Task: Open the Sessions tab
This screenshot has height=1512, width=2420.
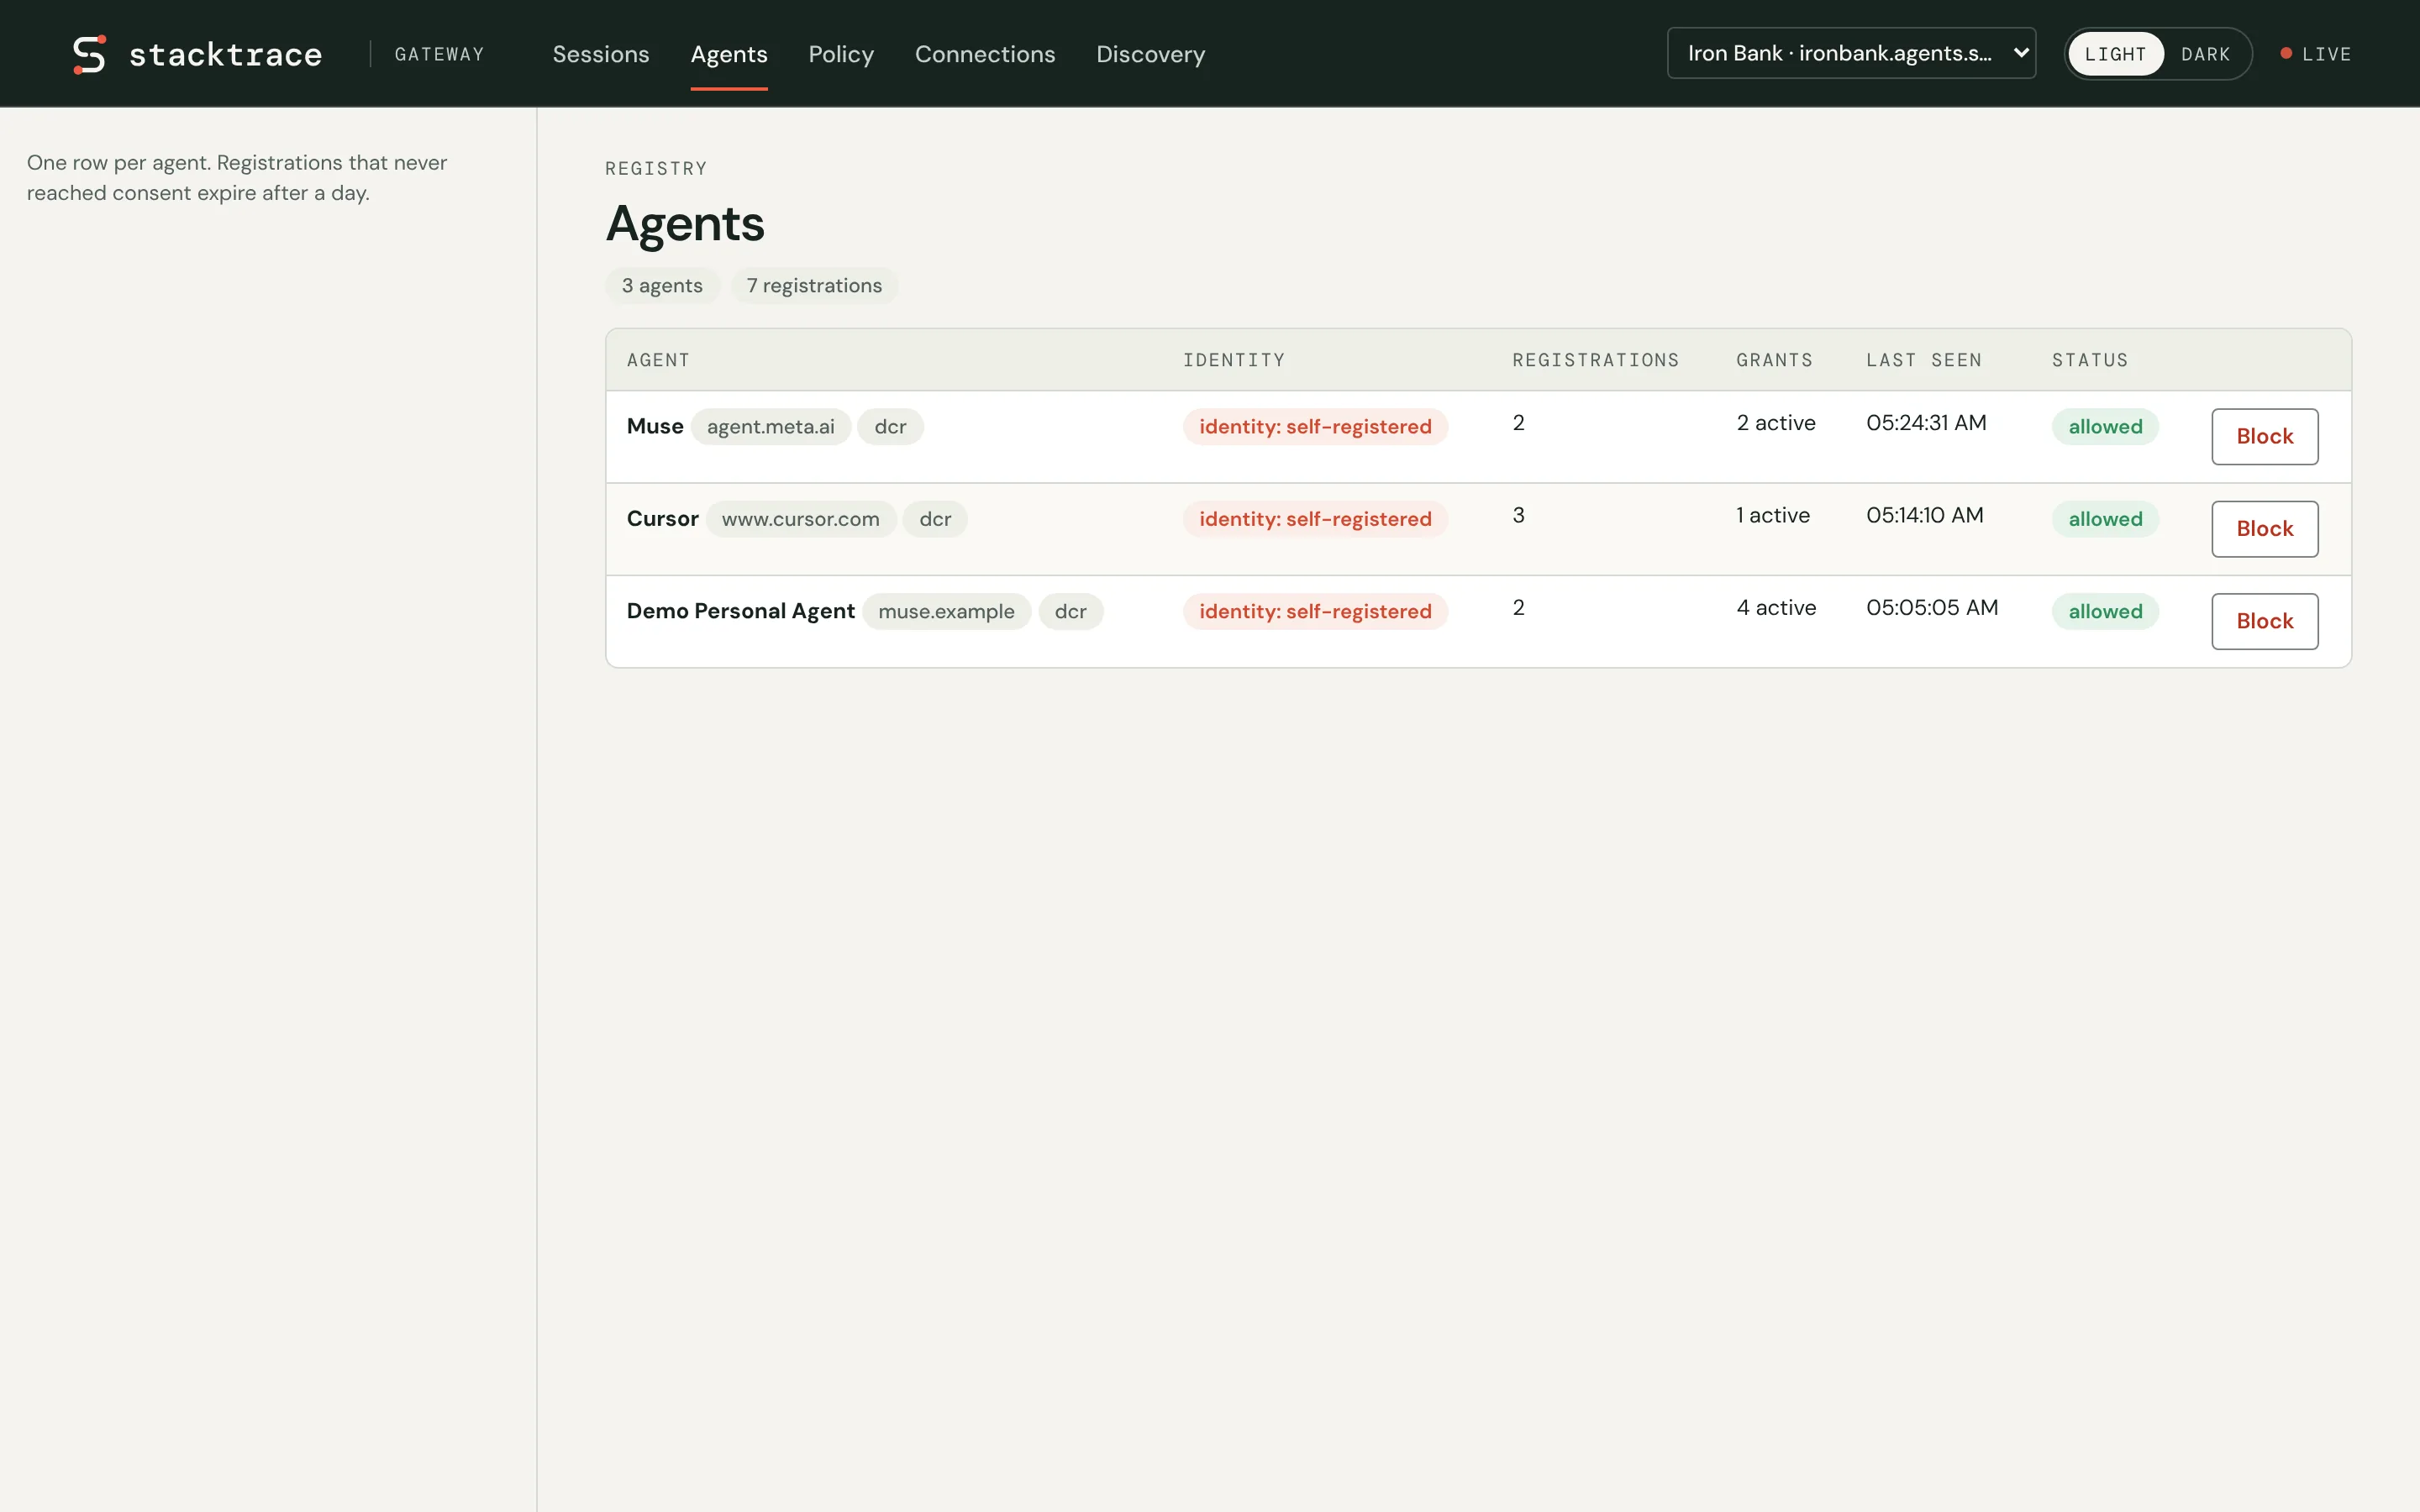Action: tap(601, 54)
